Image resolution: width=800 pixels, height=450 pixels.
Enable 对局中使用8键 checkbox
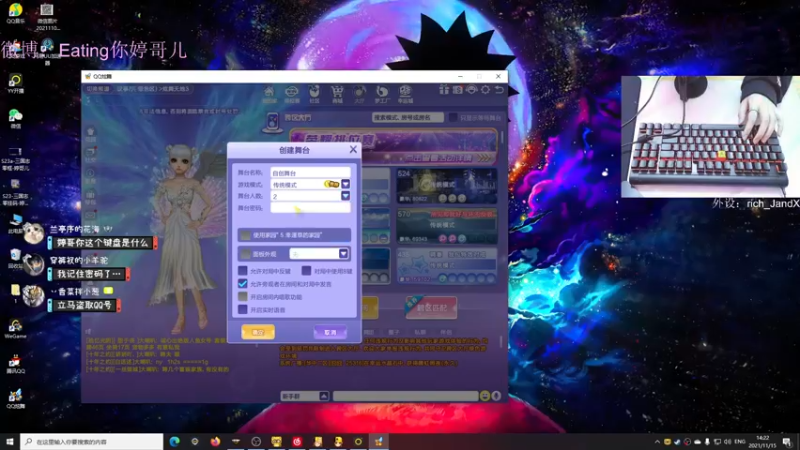pos(306,271)
